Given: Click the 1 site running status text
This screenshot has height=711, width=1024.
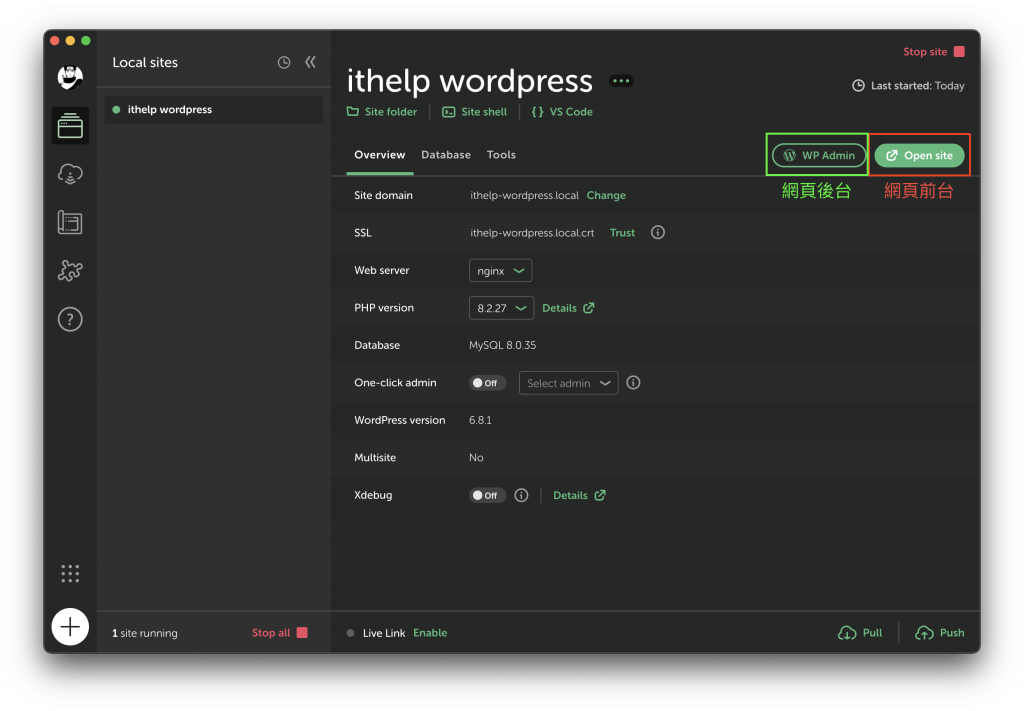Looking at the screenshot, I should 144,633.
